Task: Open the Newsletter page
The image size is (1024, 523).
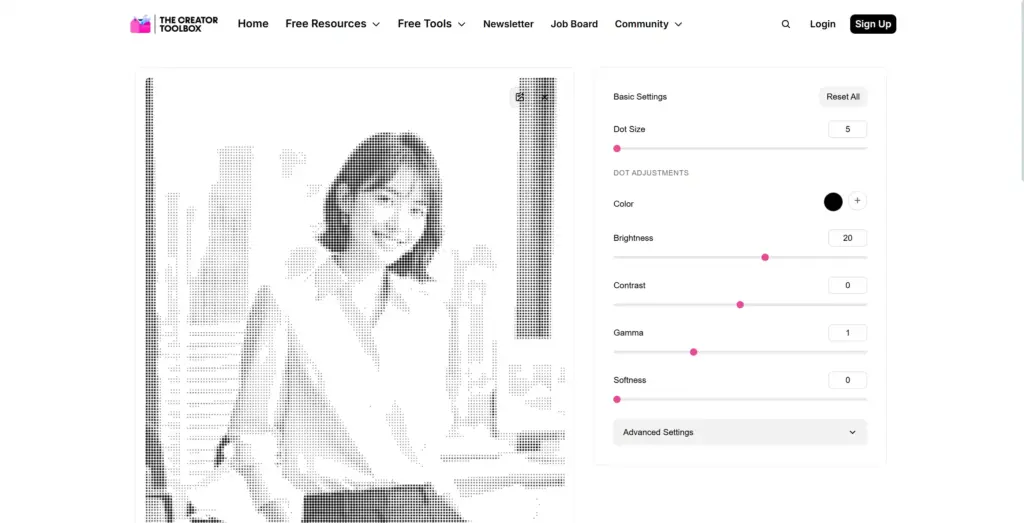Action: 508,24
